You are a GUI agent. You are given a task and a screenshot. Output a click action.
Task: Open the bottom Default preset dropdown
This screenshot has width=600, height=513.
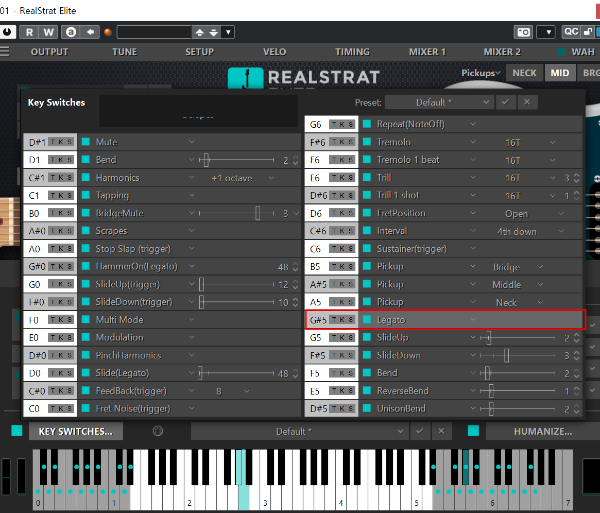(x=299, y=431)
